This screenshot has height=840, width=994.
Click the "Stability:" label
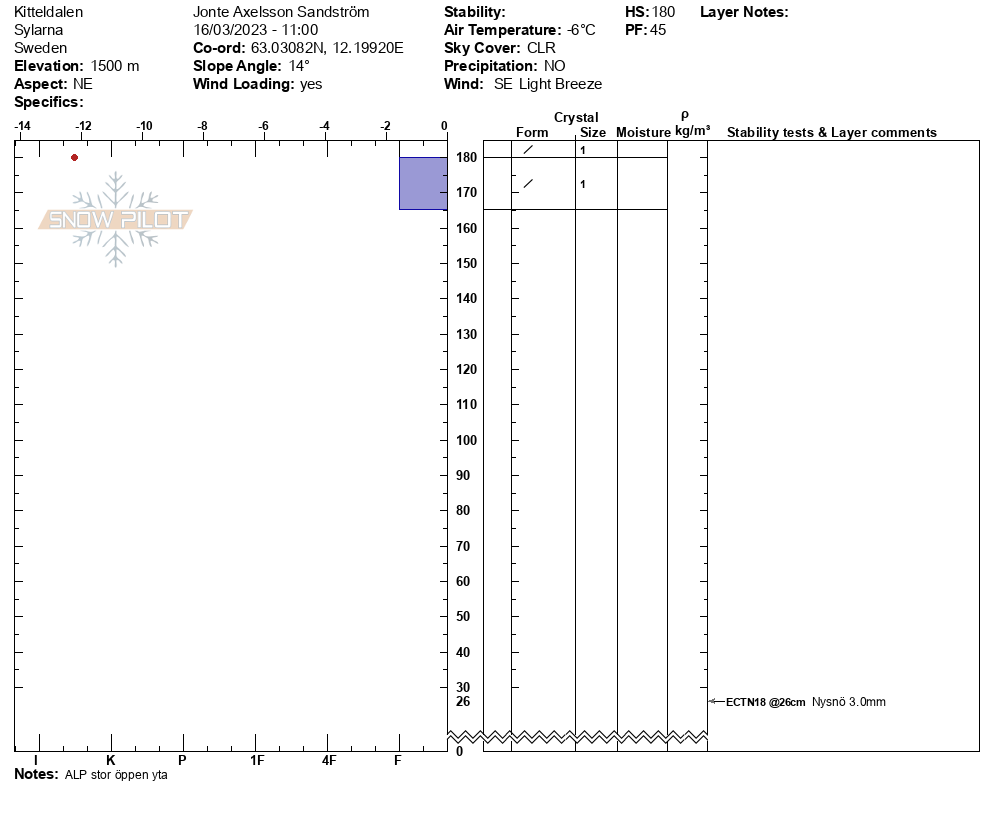475,12
